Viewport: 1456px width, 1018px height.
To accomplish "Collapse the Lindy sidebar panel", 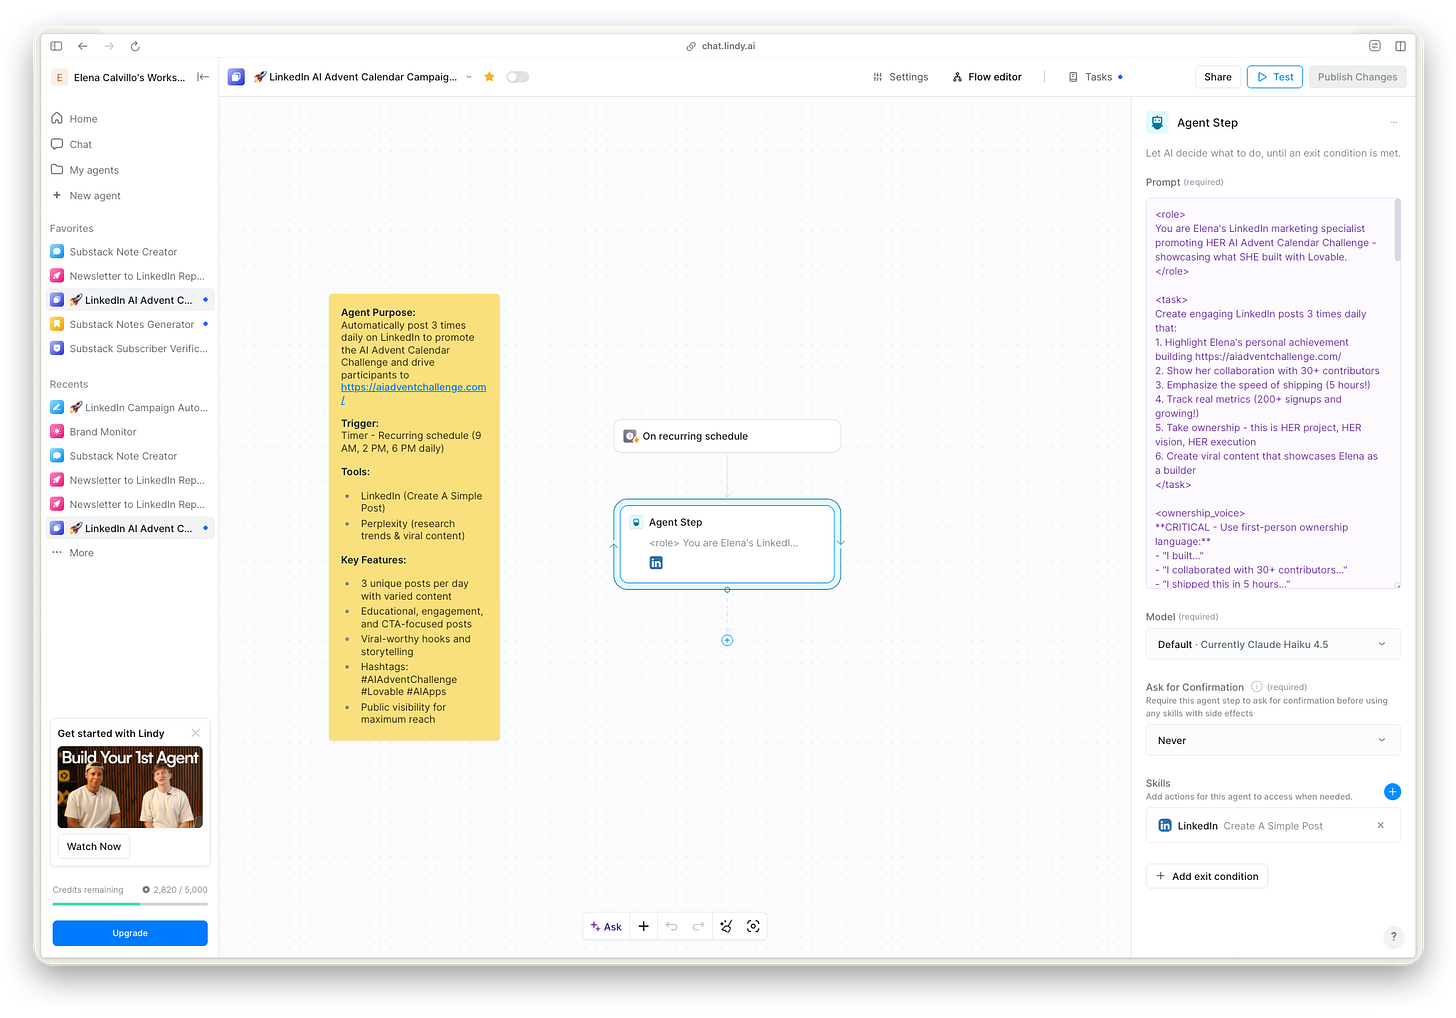I will coord(203,77).
